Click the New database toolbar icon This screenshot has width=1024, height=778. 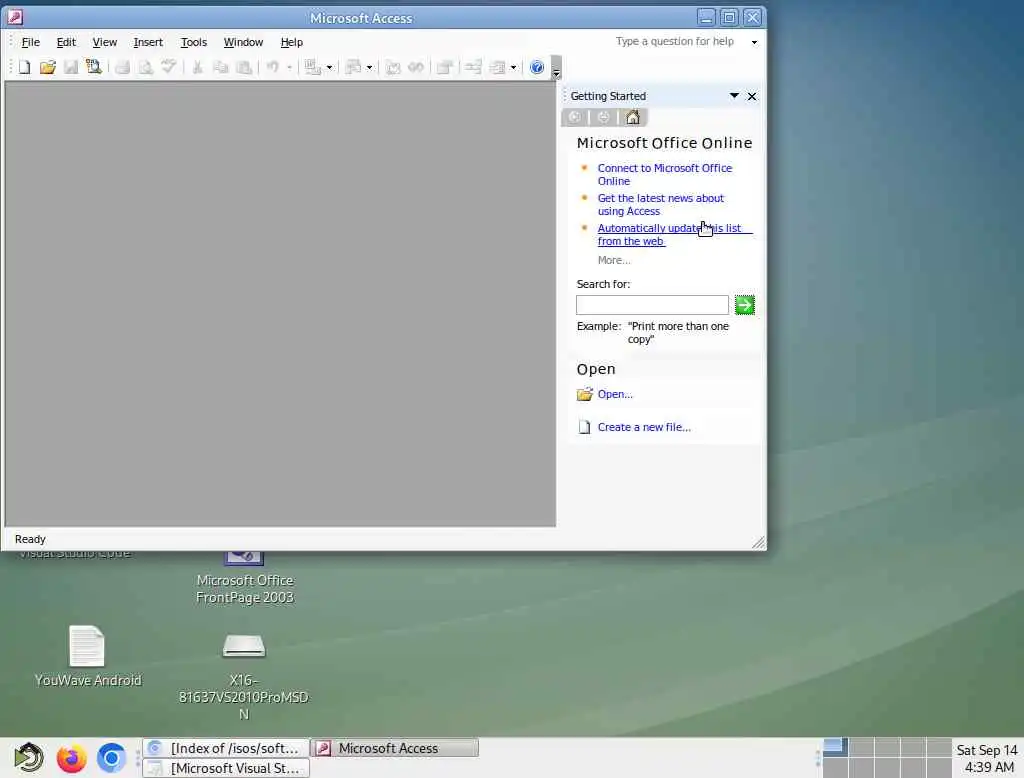tap(24, 67)
